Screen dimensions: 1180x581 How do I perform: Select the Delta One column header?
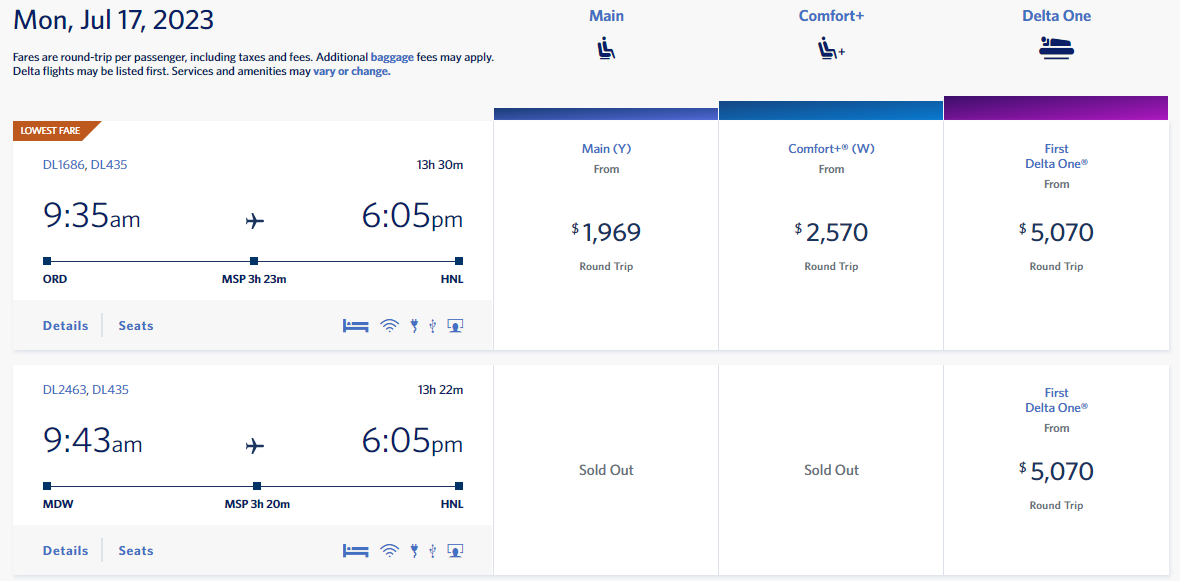click(1056, 16)
